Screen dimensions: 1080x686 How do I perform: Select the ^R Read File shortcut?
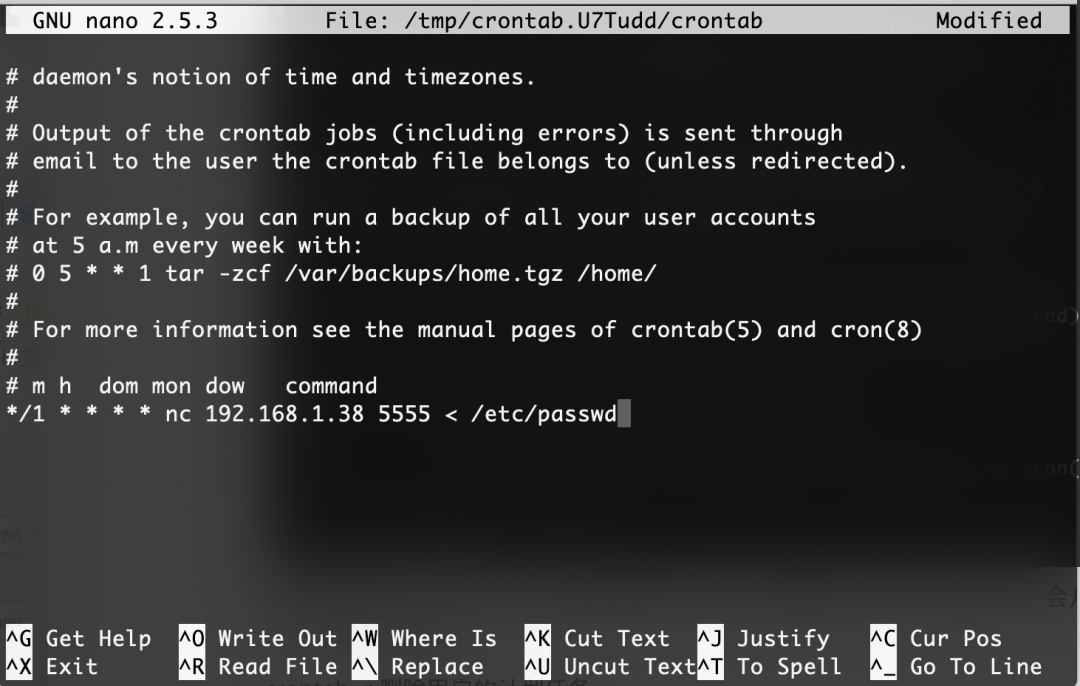[258, 667]
